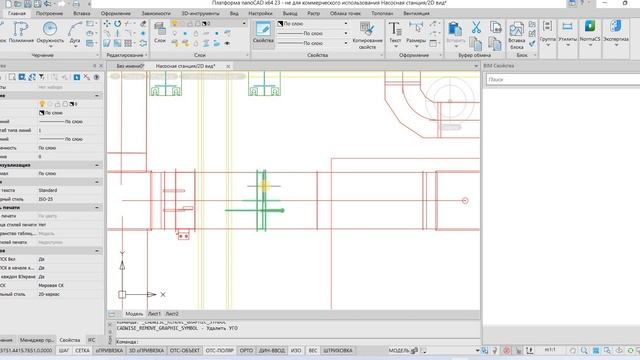Image resolution: width=640 pixels, height=360 pixels.
Task: Open the Экспертиза tool
Action: pyautogui.click(x=616, y=33)
